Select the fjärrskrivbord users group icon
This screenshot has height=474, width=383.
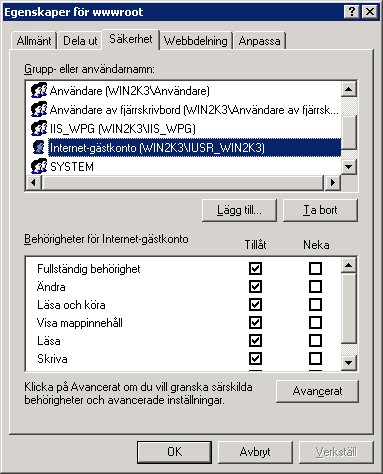(39, 109)
